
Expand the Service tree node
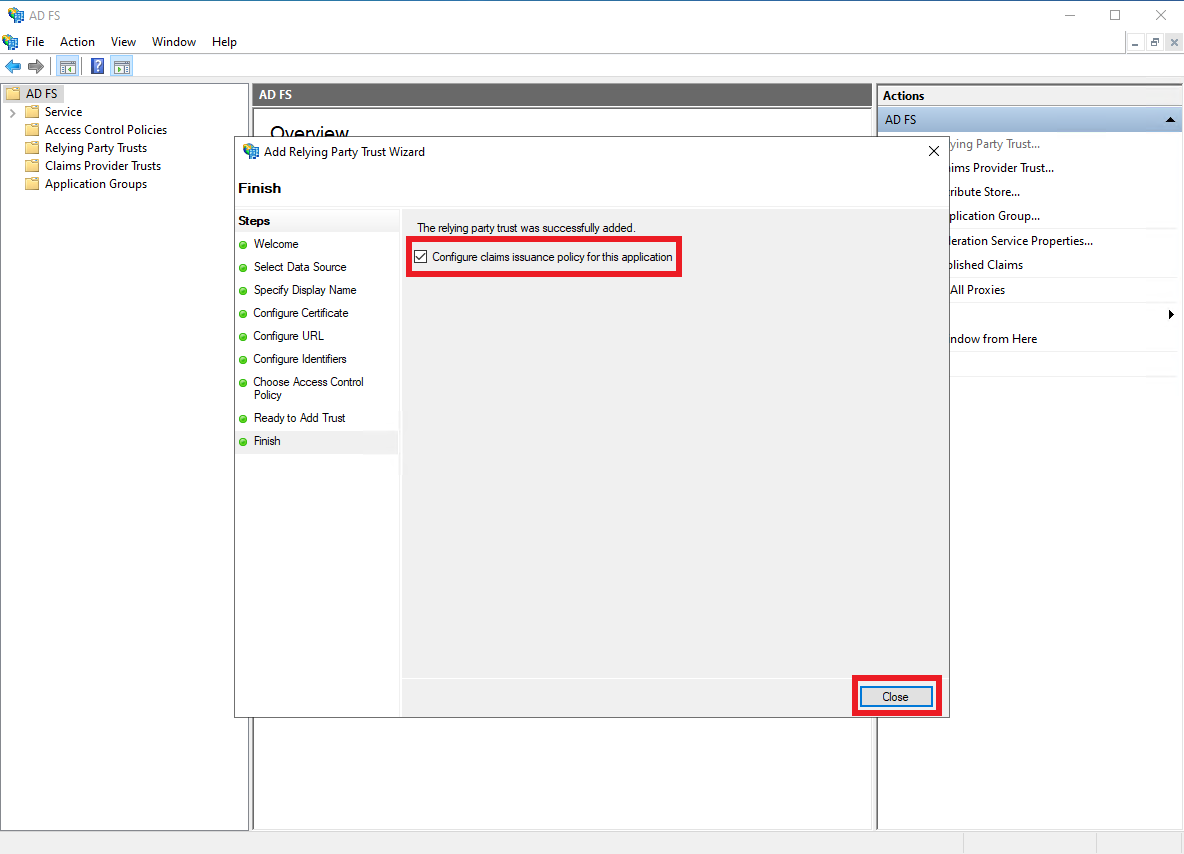tap(12, 113)
